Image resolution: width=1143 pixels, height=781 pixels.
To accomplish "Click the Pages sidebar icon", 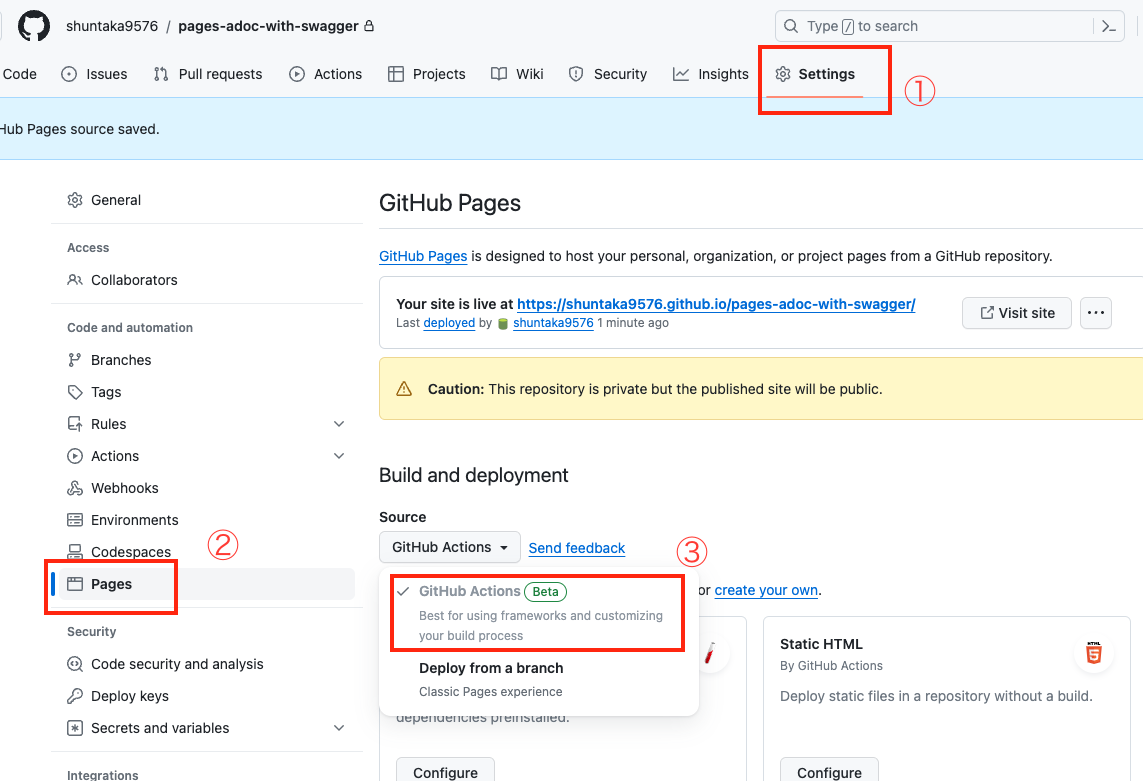I will click(74, 583).
